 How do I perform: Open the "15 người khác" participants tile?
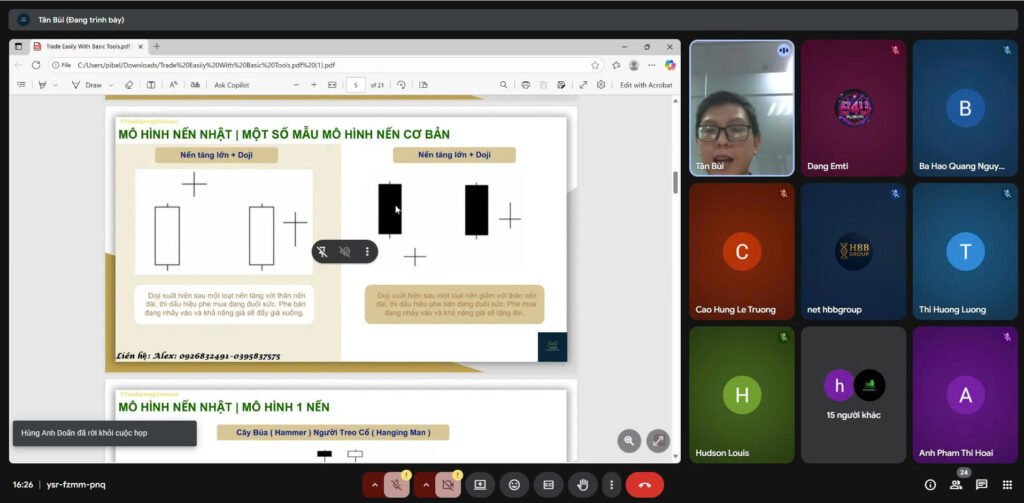[x=853, y=397]
